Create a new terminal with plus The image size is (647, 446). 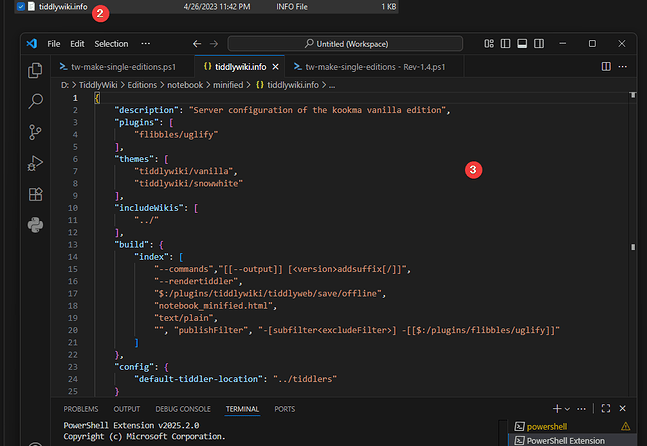[x=557, y=408]
